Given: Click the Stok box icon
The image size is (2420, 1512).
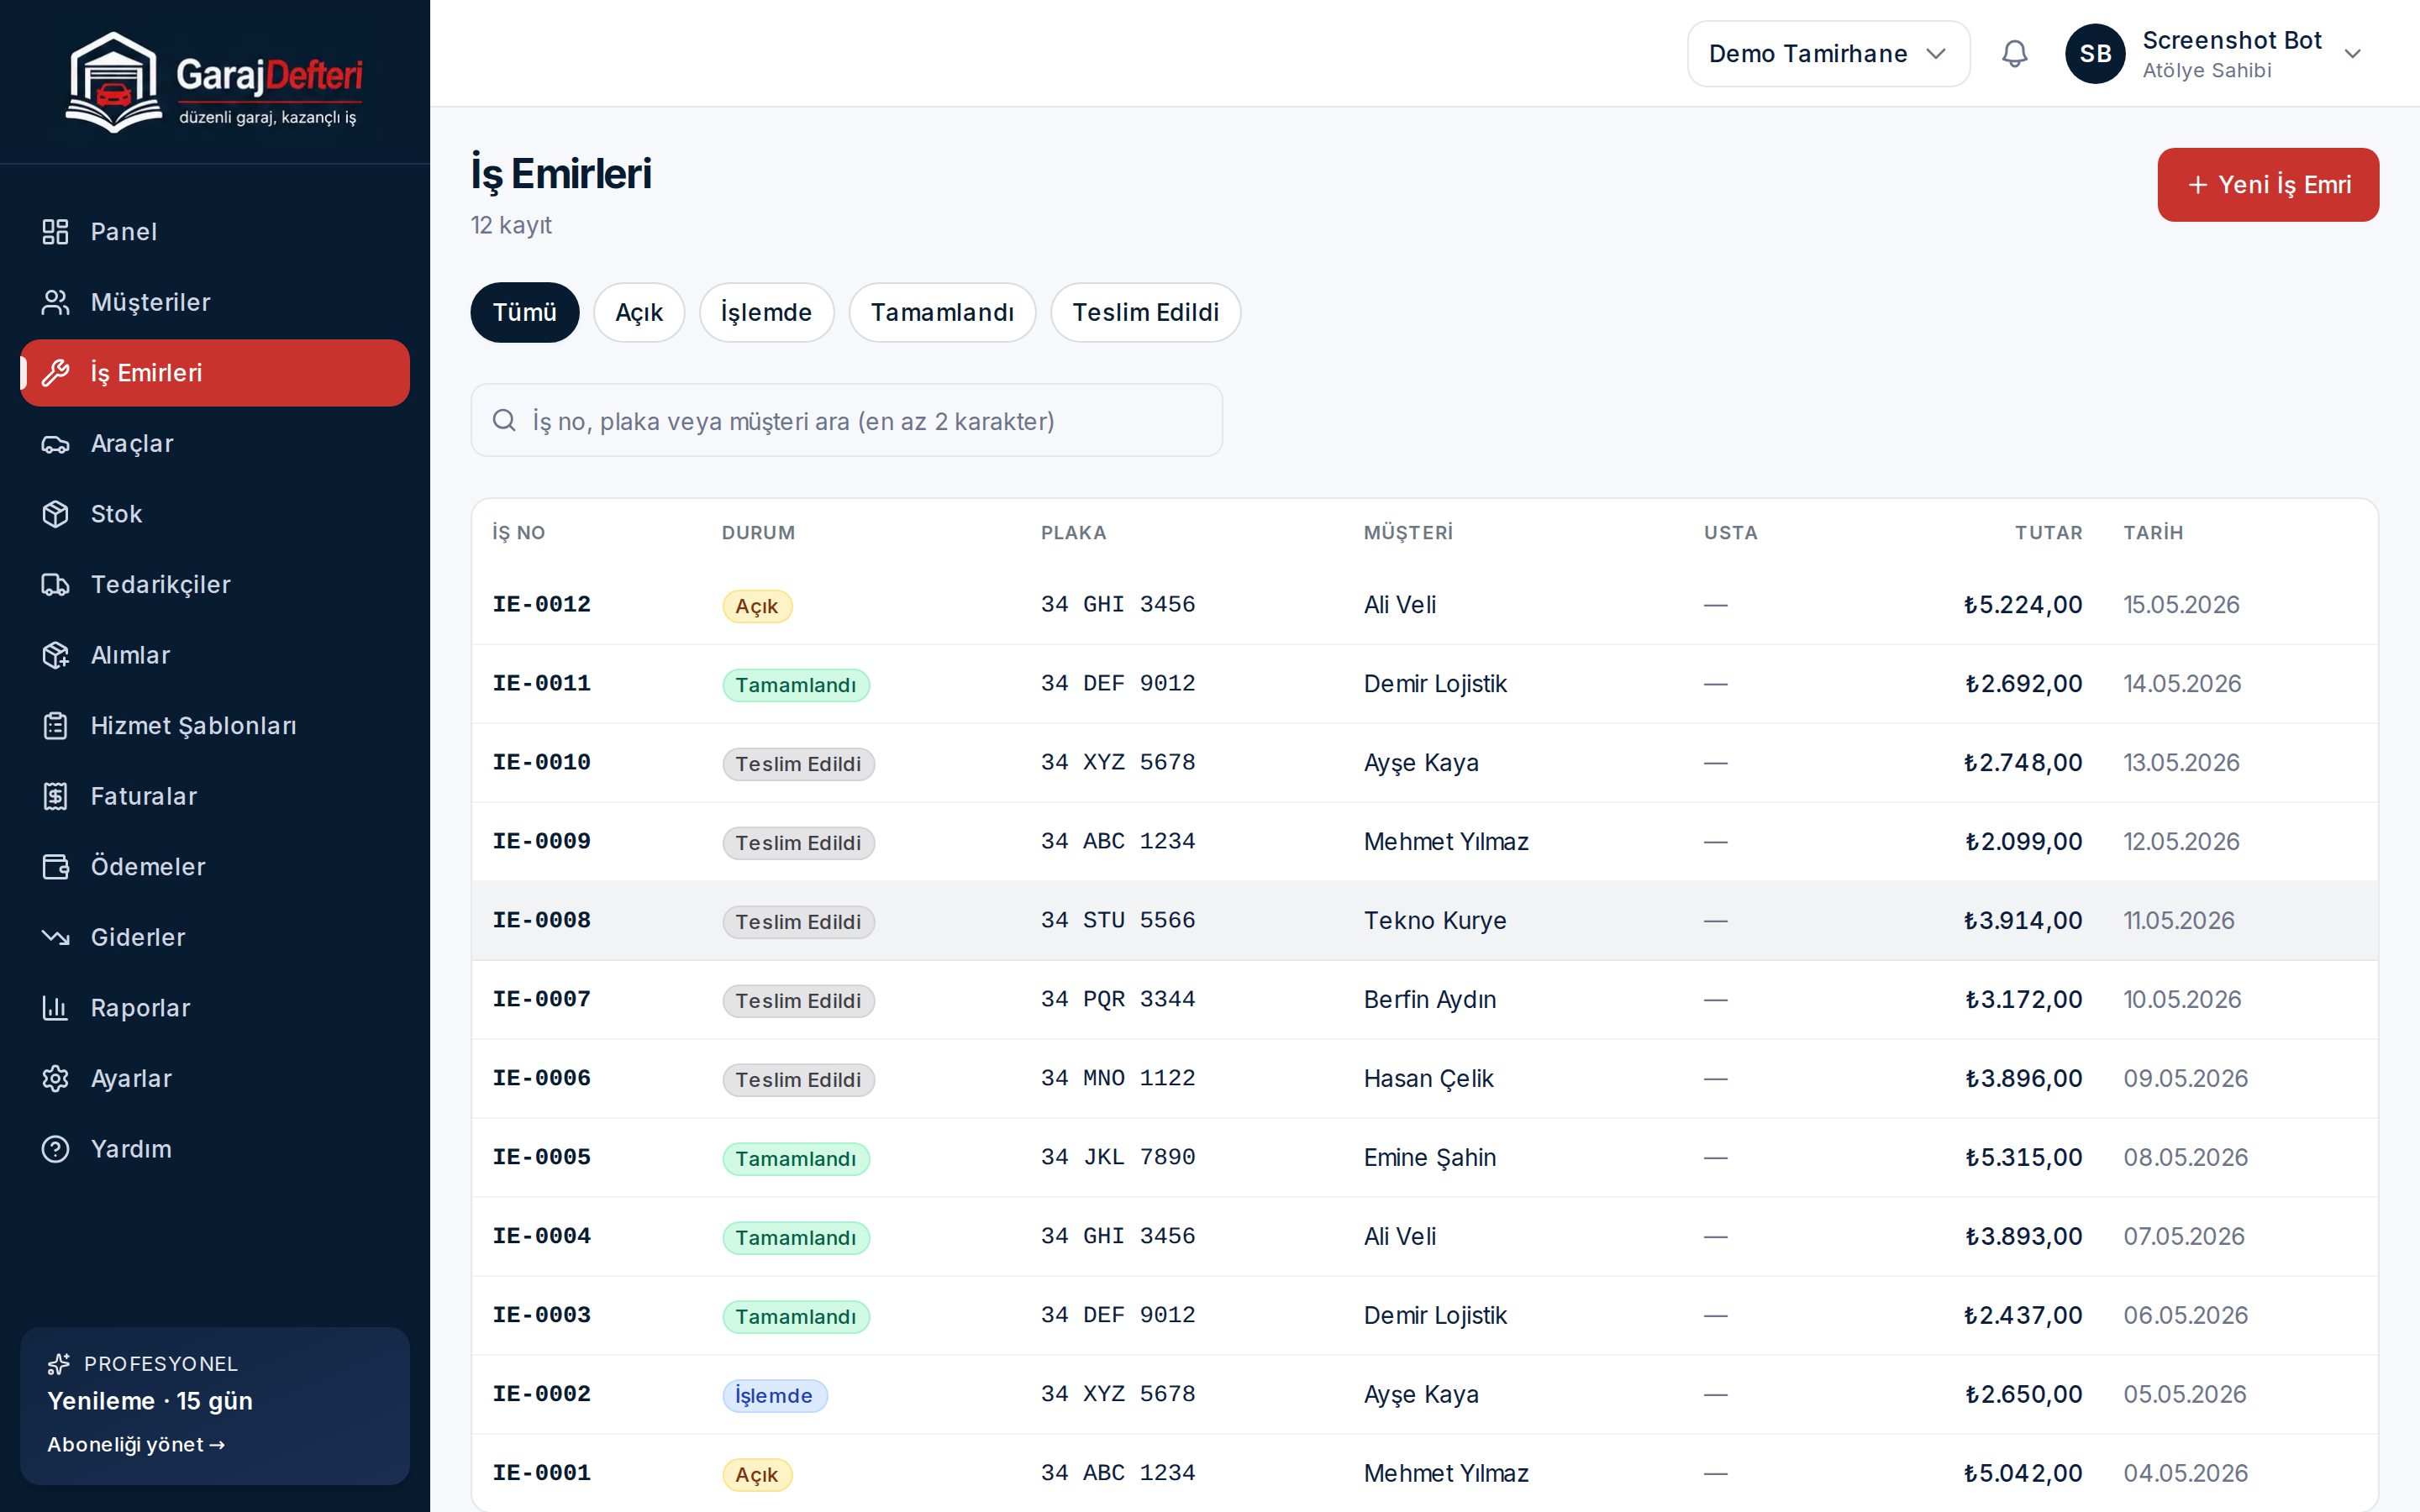Looking at the screenshot, I should pos(55,514).
